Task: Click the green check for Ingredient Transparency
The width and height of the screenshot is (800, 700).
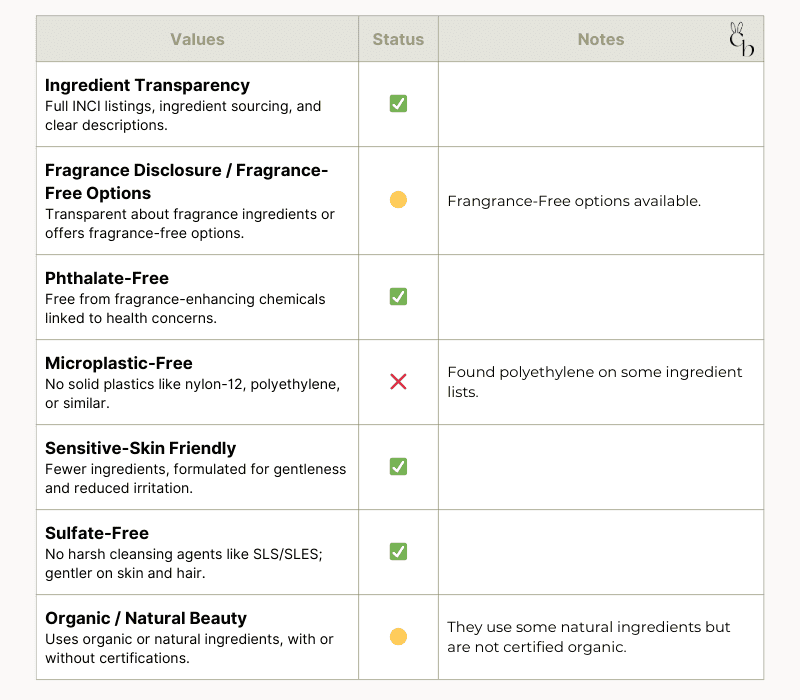Action: [398, 104]
